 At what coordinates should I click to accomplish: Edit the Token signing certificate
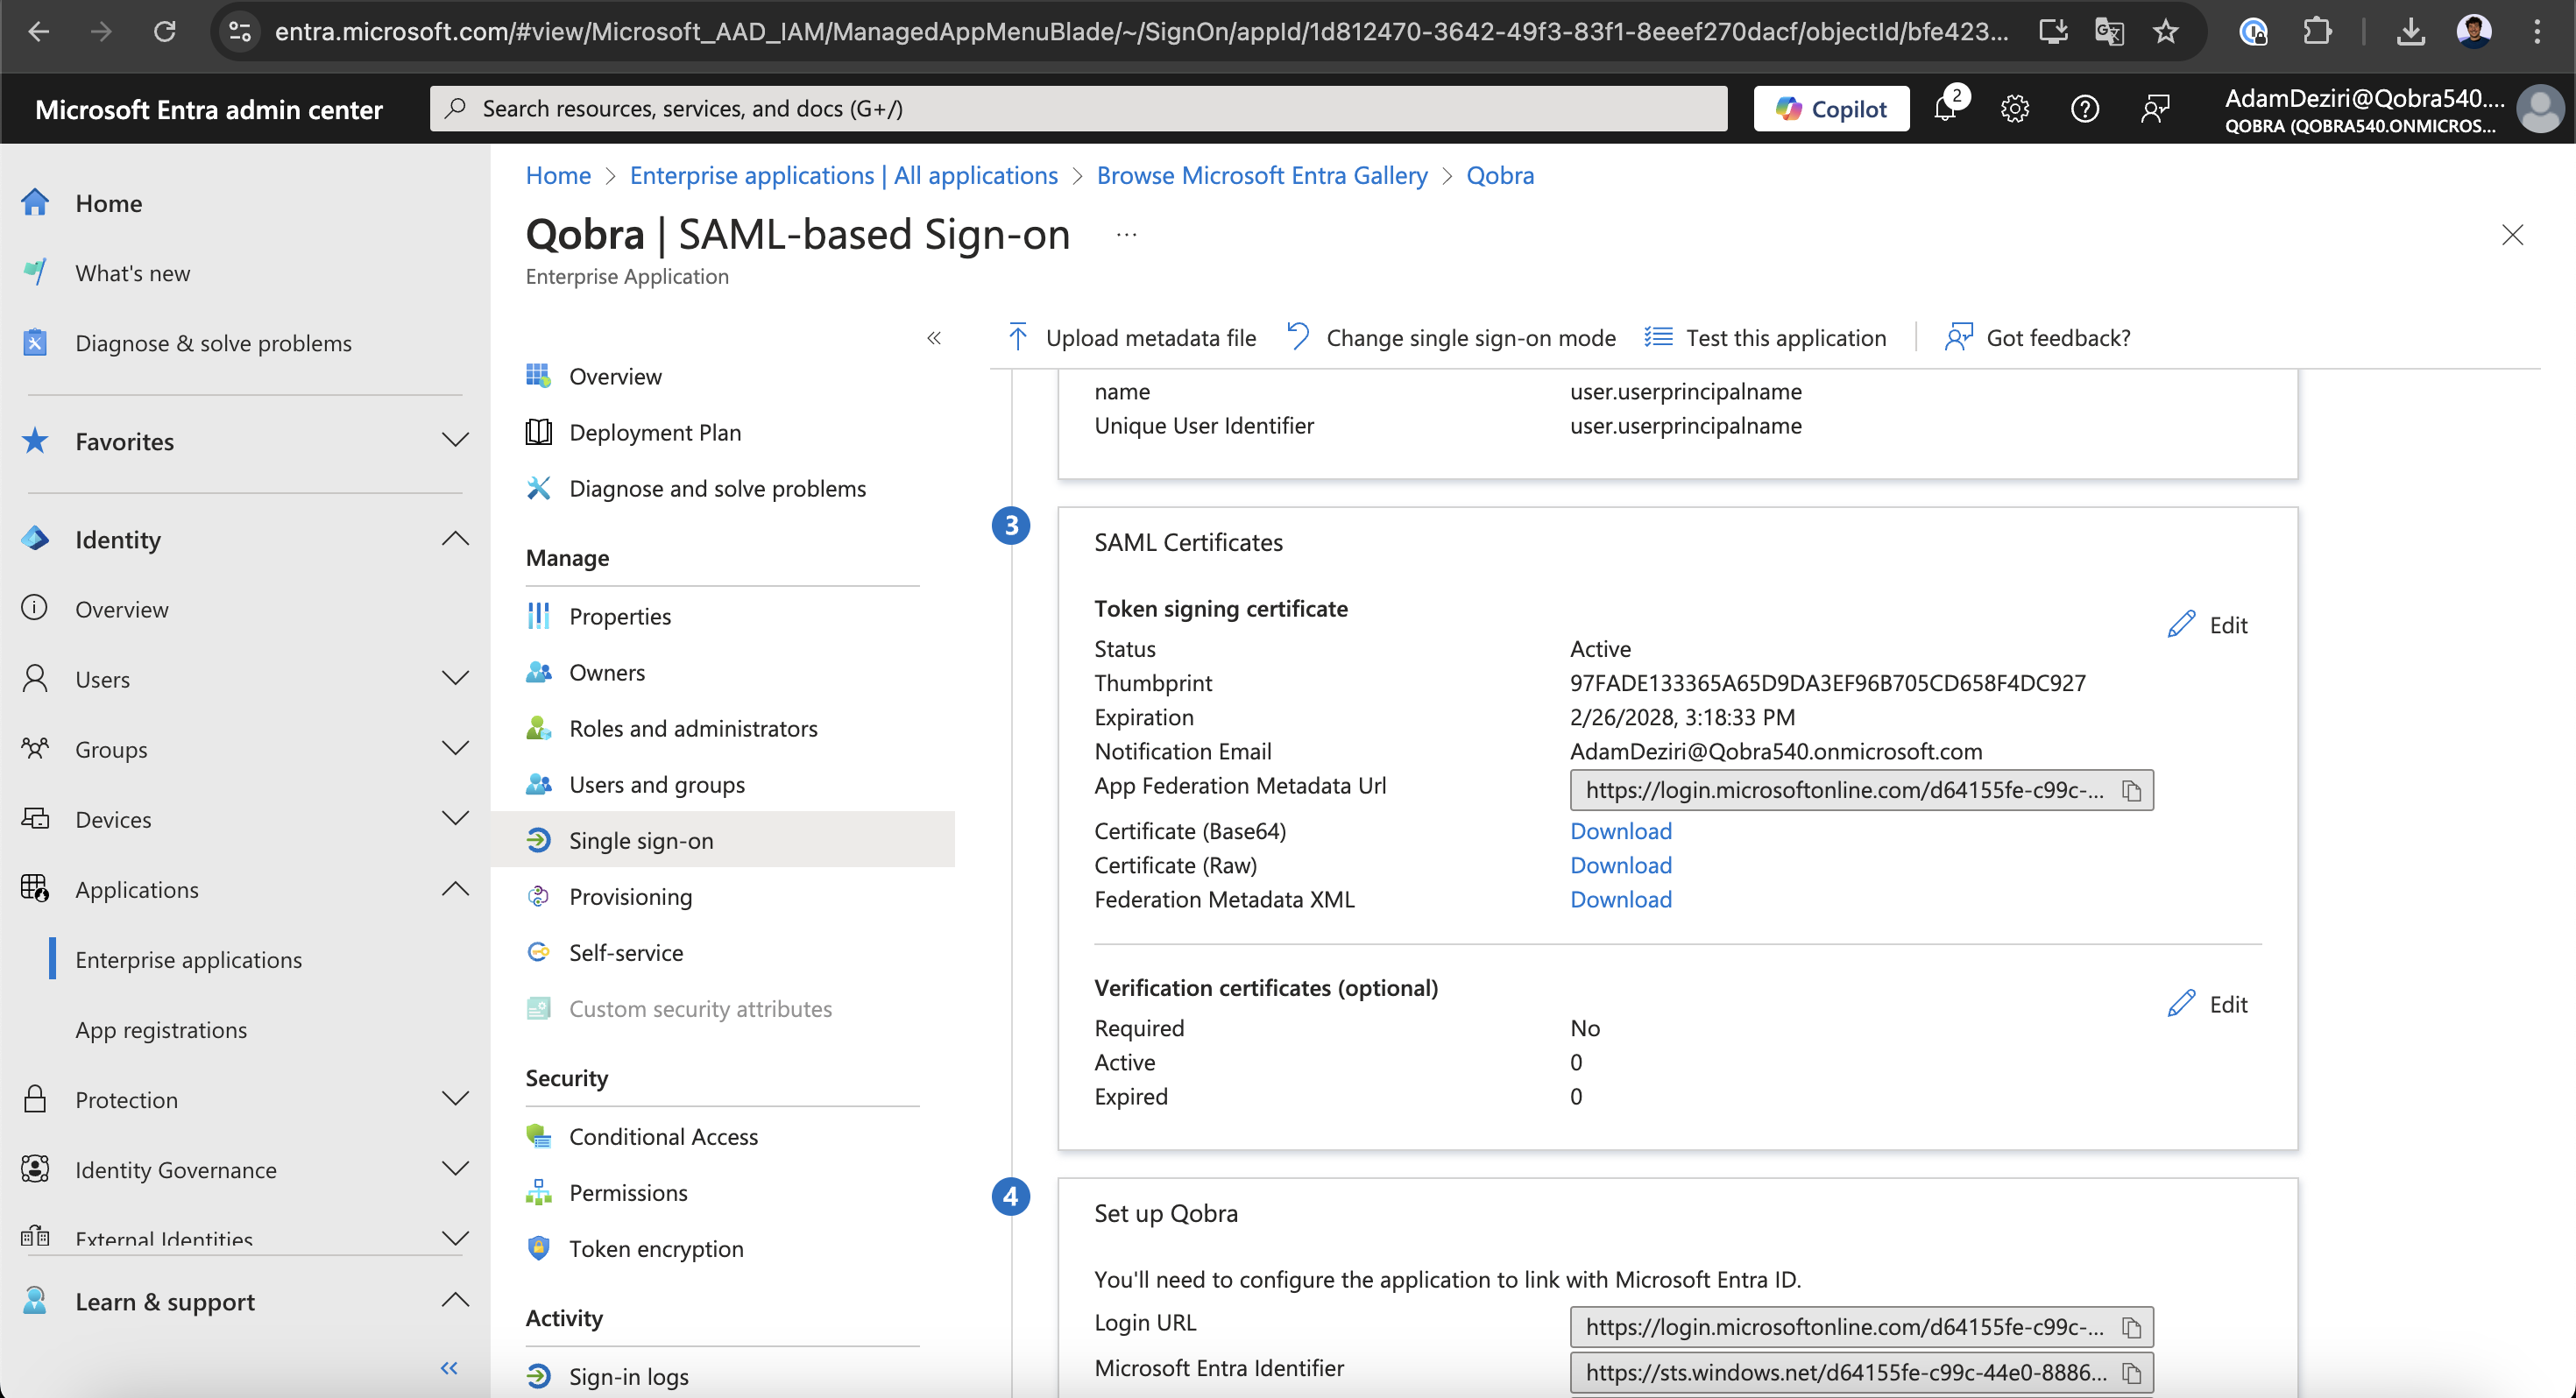tap(2208, 625)
